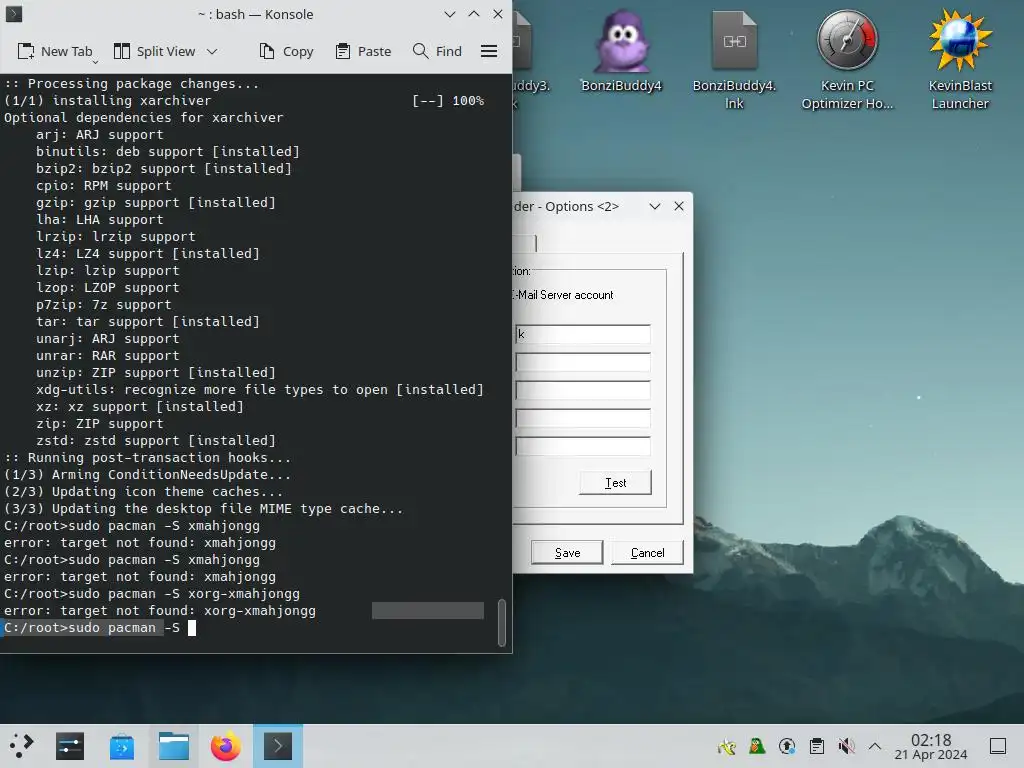
Task: Minimize the Options <2> dialog
Action: tap(655, 206)
